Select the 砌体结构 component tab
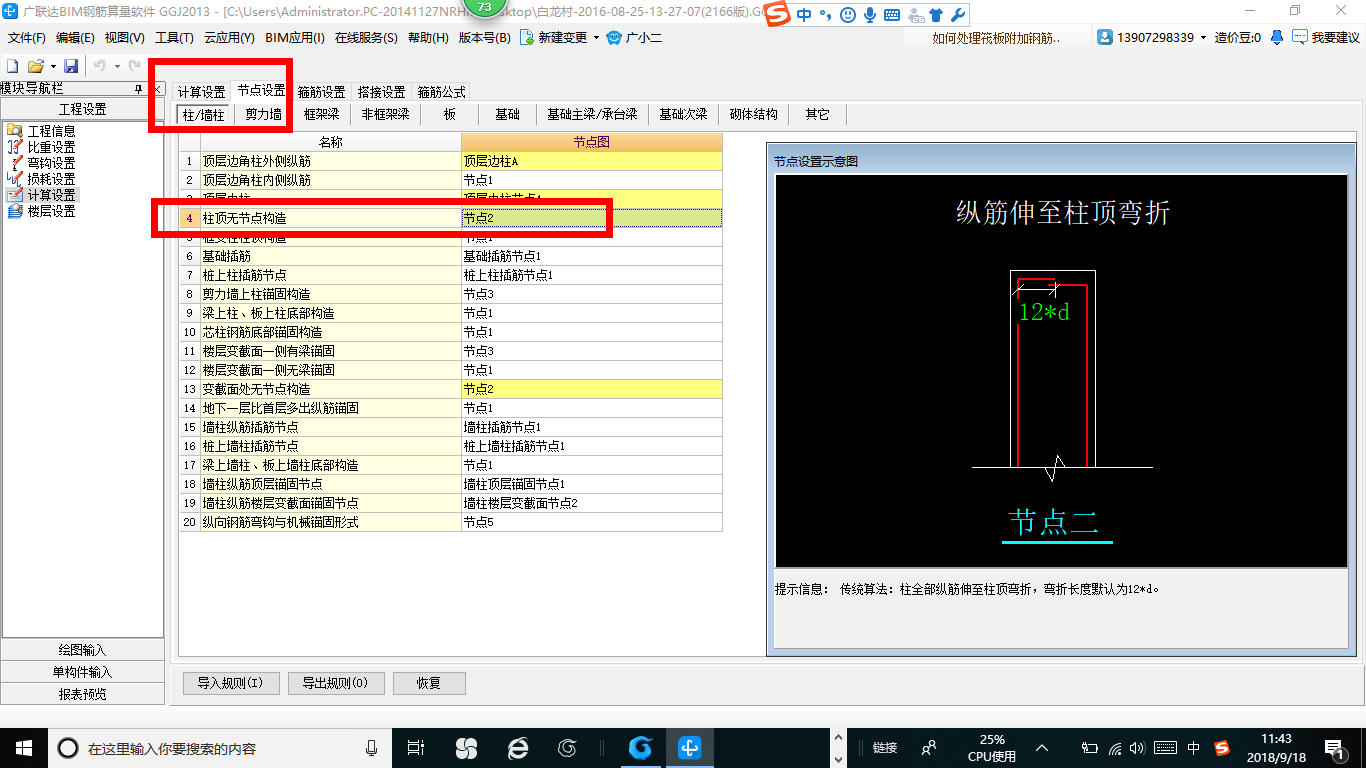This screenshot has height=768, width=1366. [754, 115]
